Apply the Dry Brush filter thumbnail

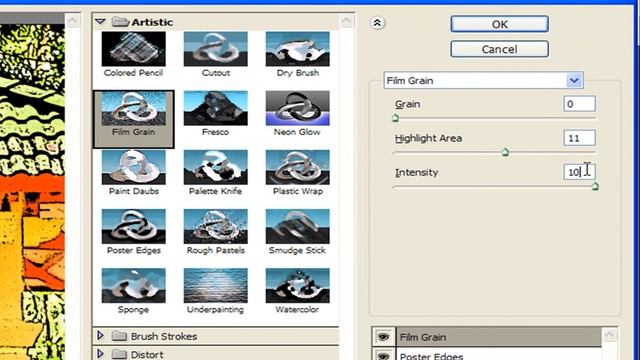[x=298, y=49]
